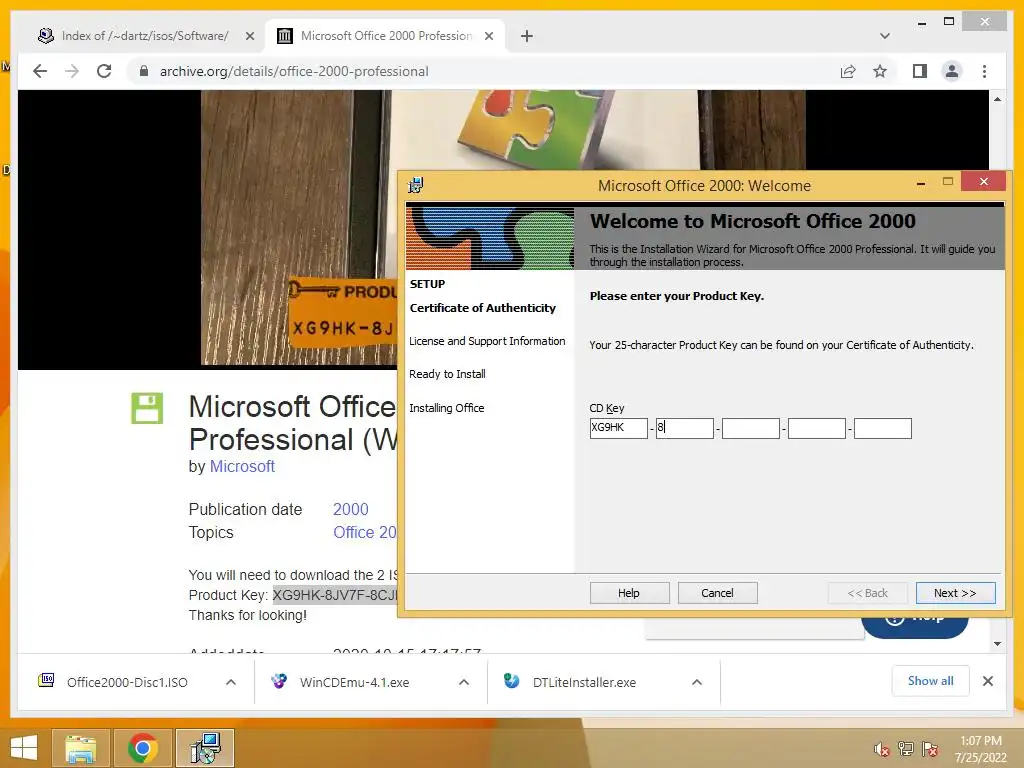Image resolution: width=1024 pixels, height=768 pixels.
Task: Click Microsoft author link
Action: coord(242,466)
